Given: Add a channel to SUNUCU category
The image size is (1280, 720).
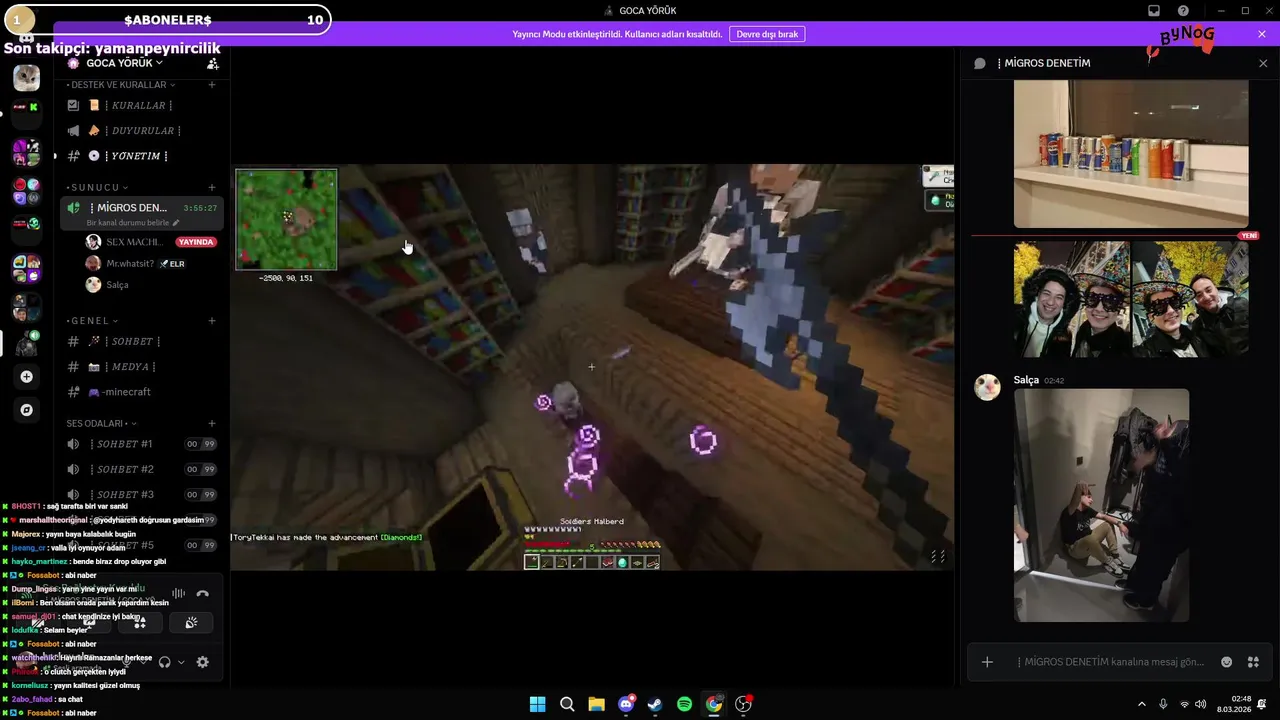Looking at the screenshot, I should point(212,187).
